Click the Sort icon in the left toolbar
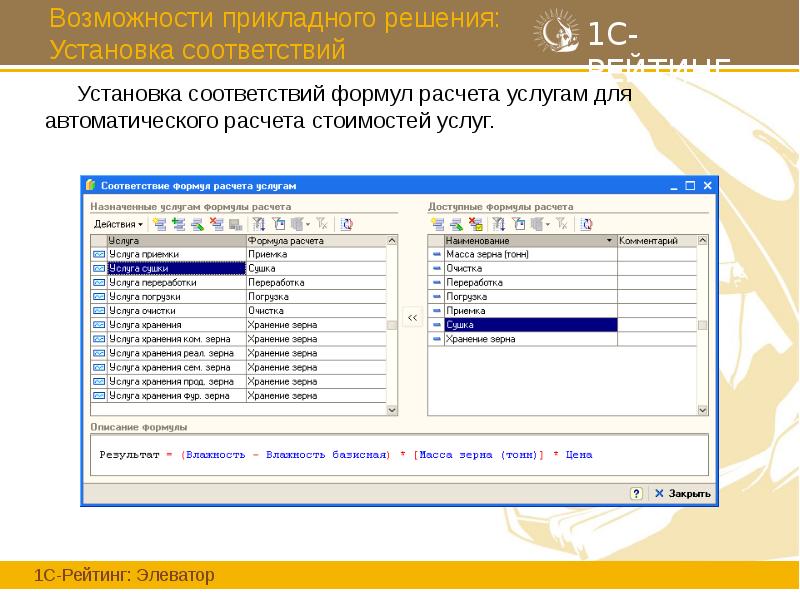Viewport: 800px width, 600px height. [x=260, y=222]
